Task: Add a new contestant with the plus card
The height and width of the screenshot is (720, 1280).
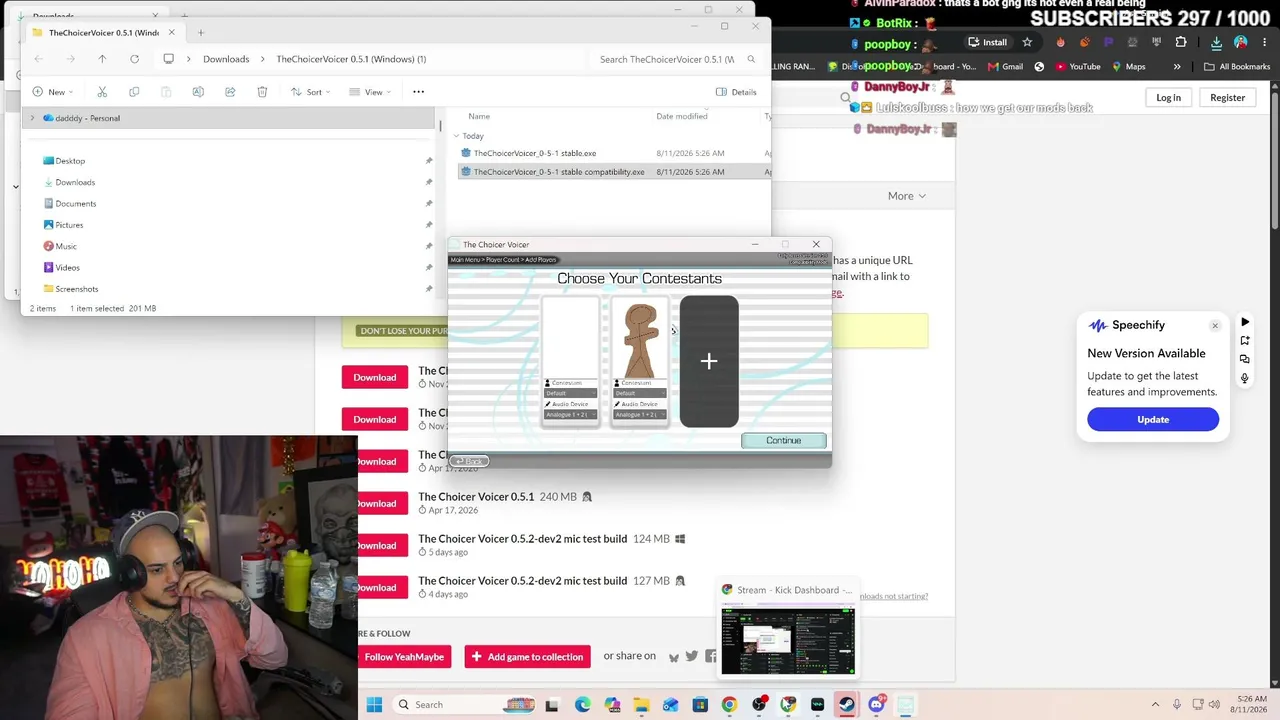Action: (x=709, y=361)
